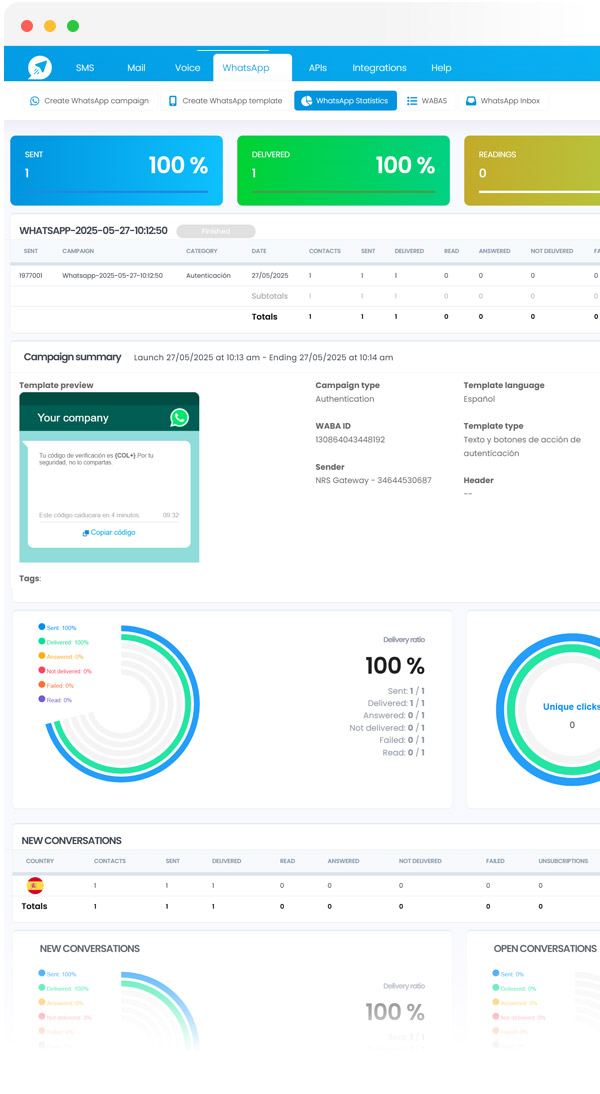Click the blue SENT 100% card

(x=117, y=170)
